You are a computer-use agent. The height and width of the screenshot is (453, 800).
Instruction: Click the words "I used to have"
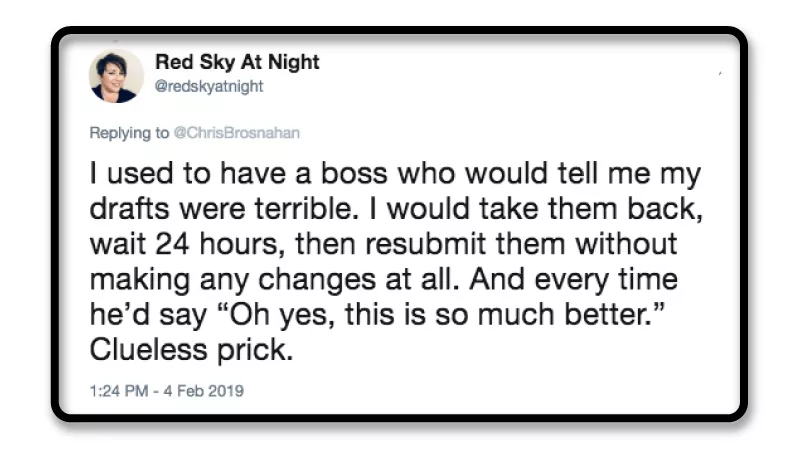click(168, 177)
